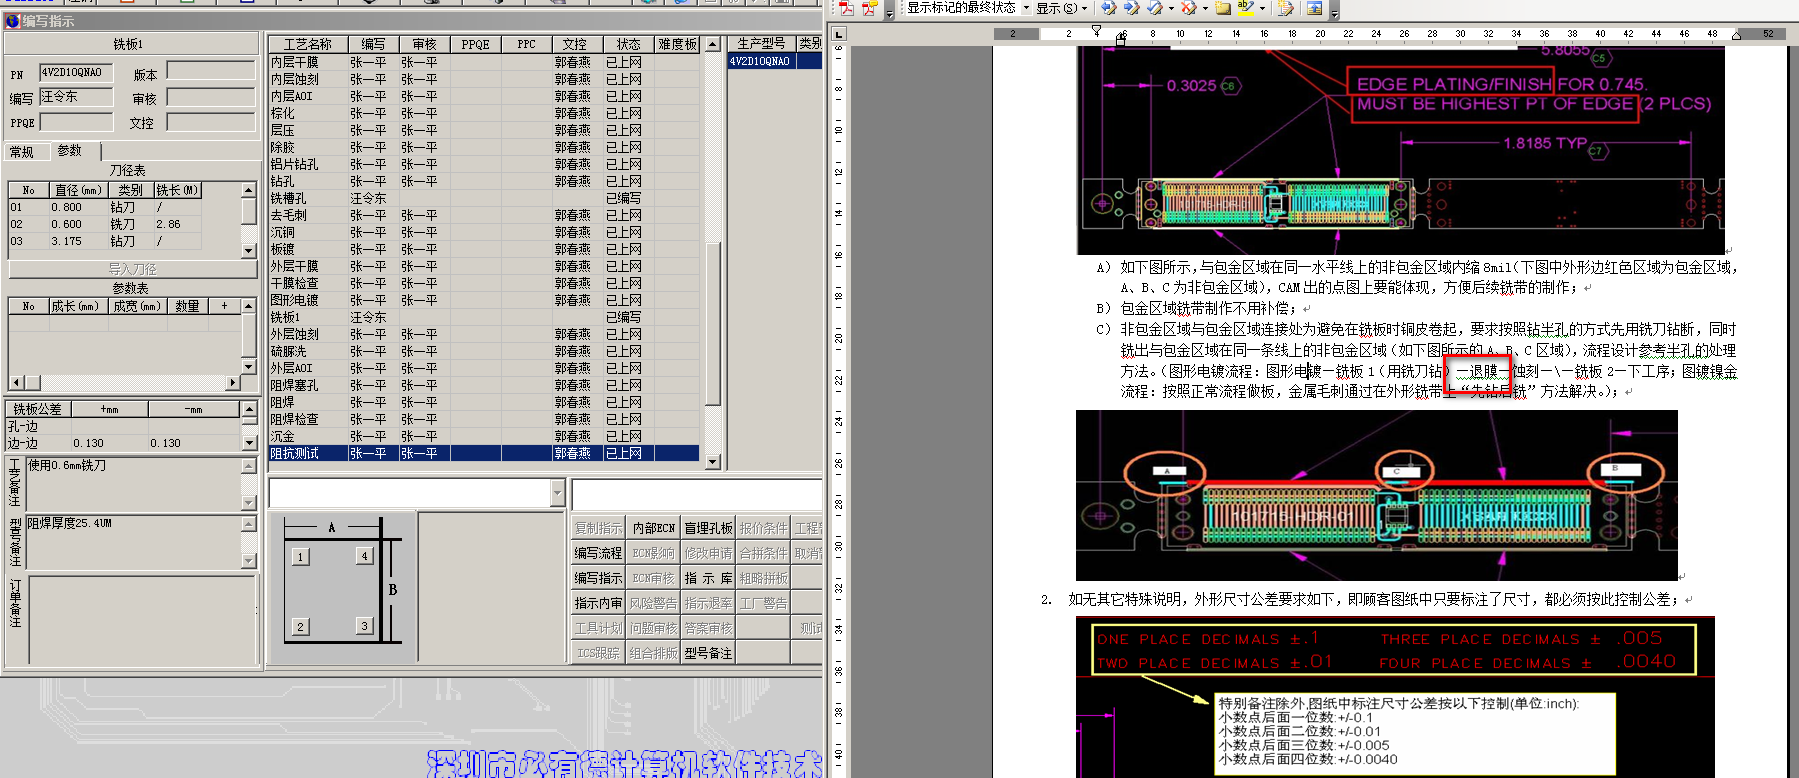
Task: Open the accept change options arrow
Action: [x=1170, y=8]
